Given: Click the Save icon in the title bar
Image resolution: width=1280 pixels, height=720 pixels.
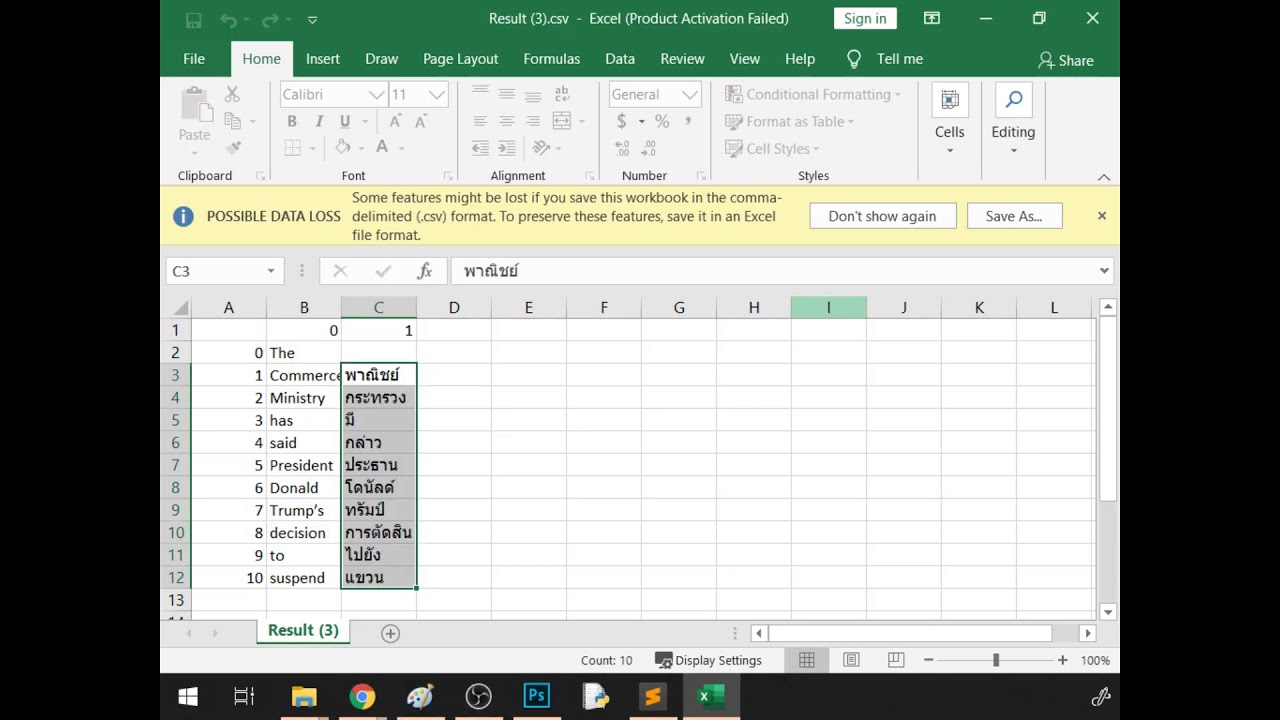Looking at the screenshot, I should tap(193, 19).
